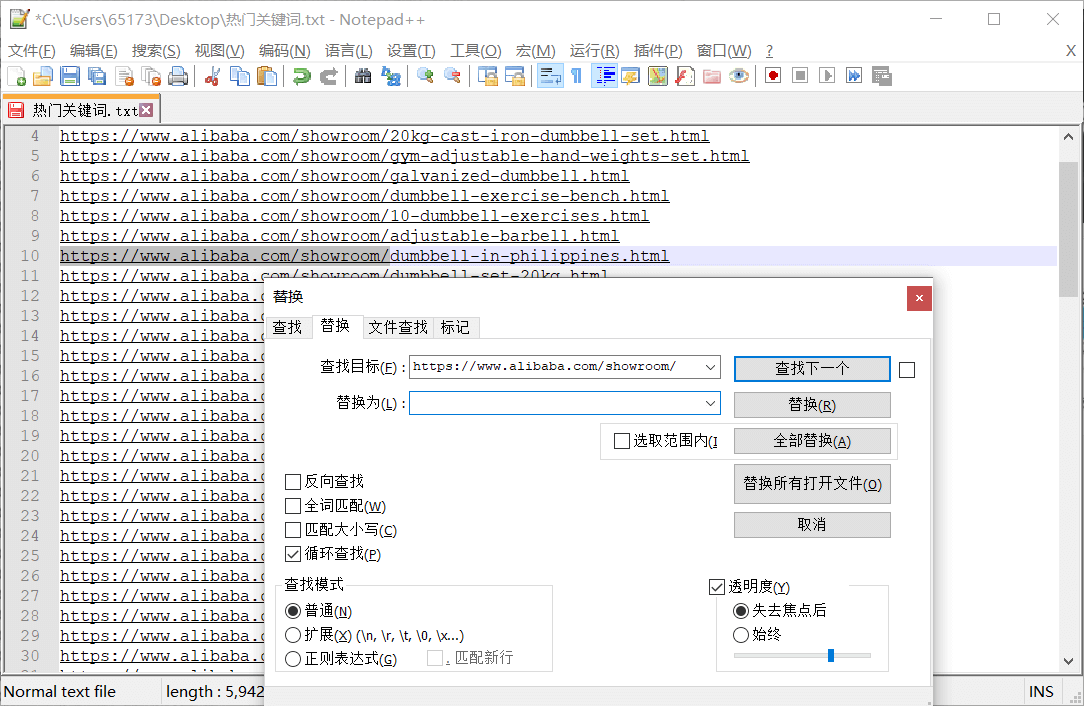Image resolution: width=1084 pixels, height=706 pixels.
Task: Select 普通 search mode radio
Action: coord(292,611)
